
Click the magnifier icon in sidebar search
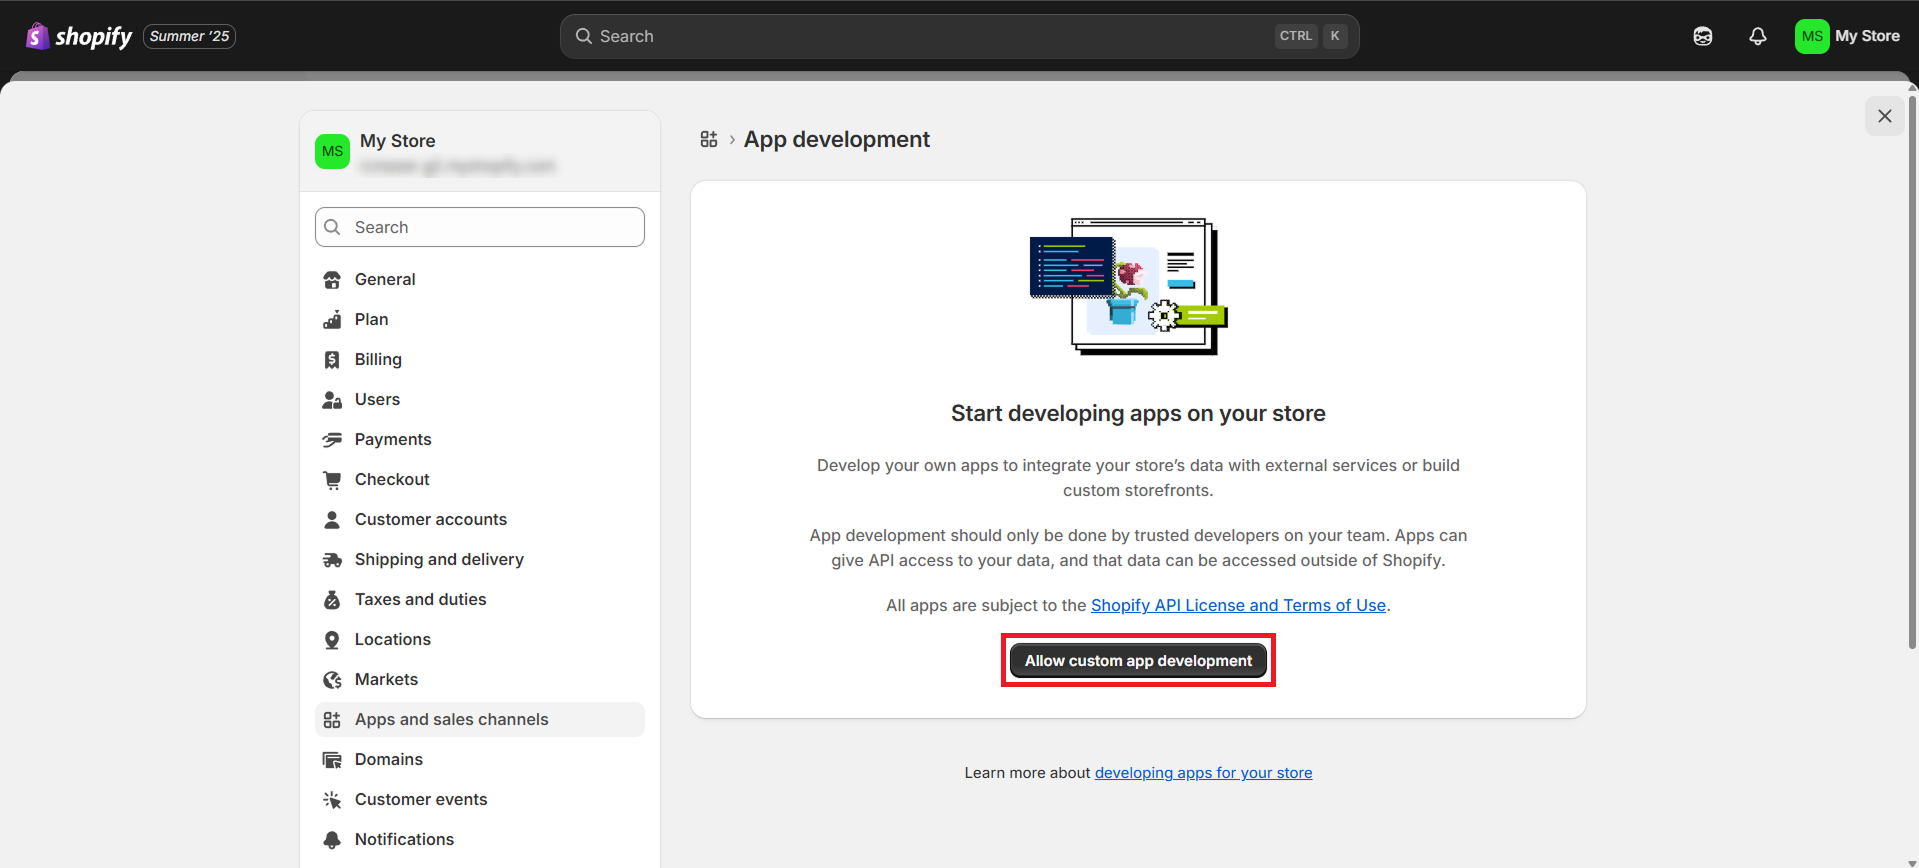pos(333,227)
